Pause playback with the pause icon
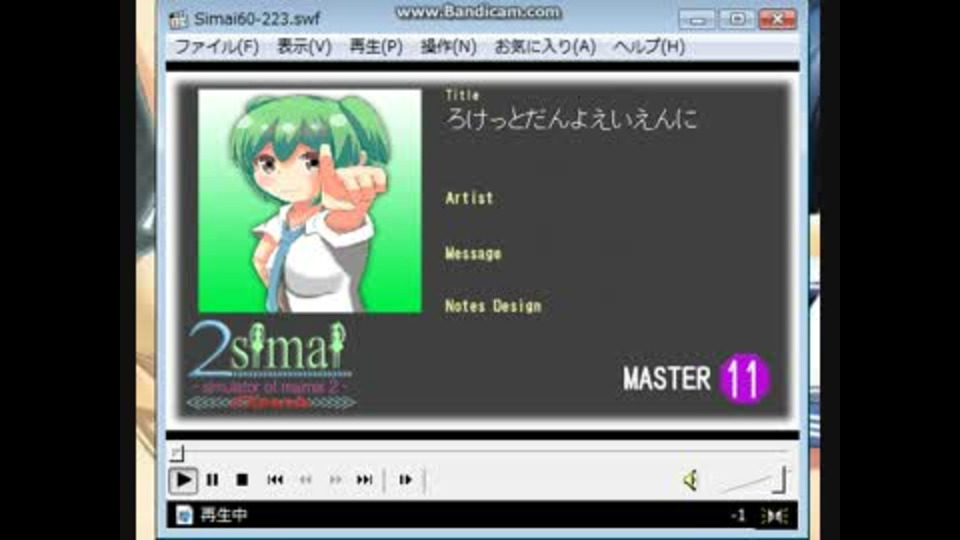The height and width of the screenshot is (540, 960). tap(212, 480)
